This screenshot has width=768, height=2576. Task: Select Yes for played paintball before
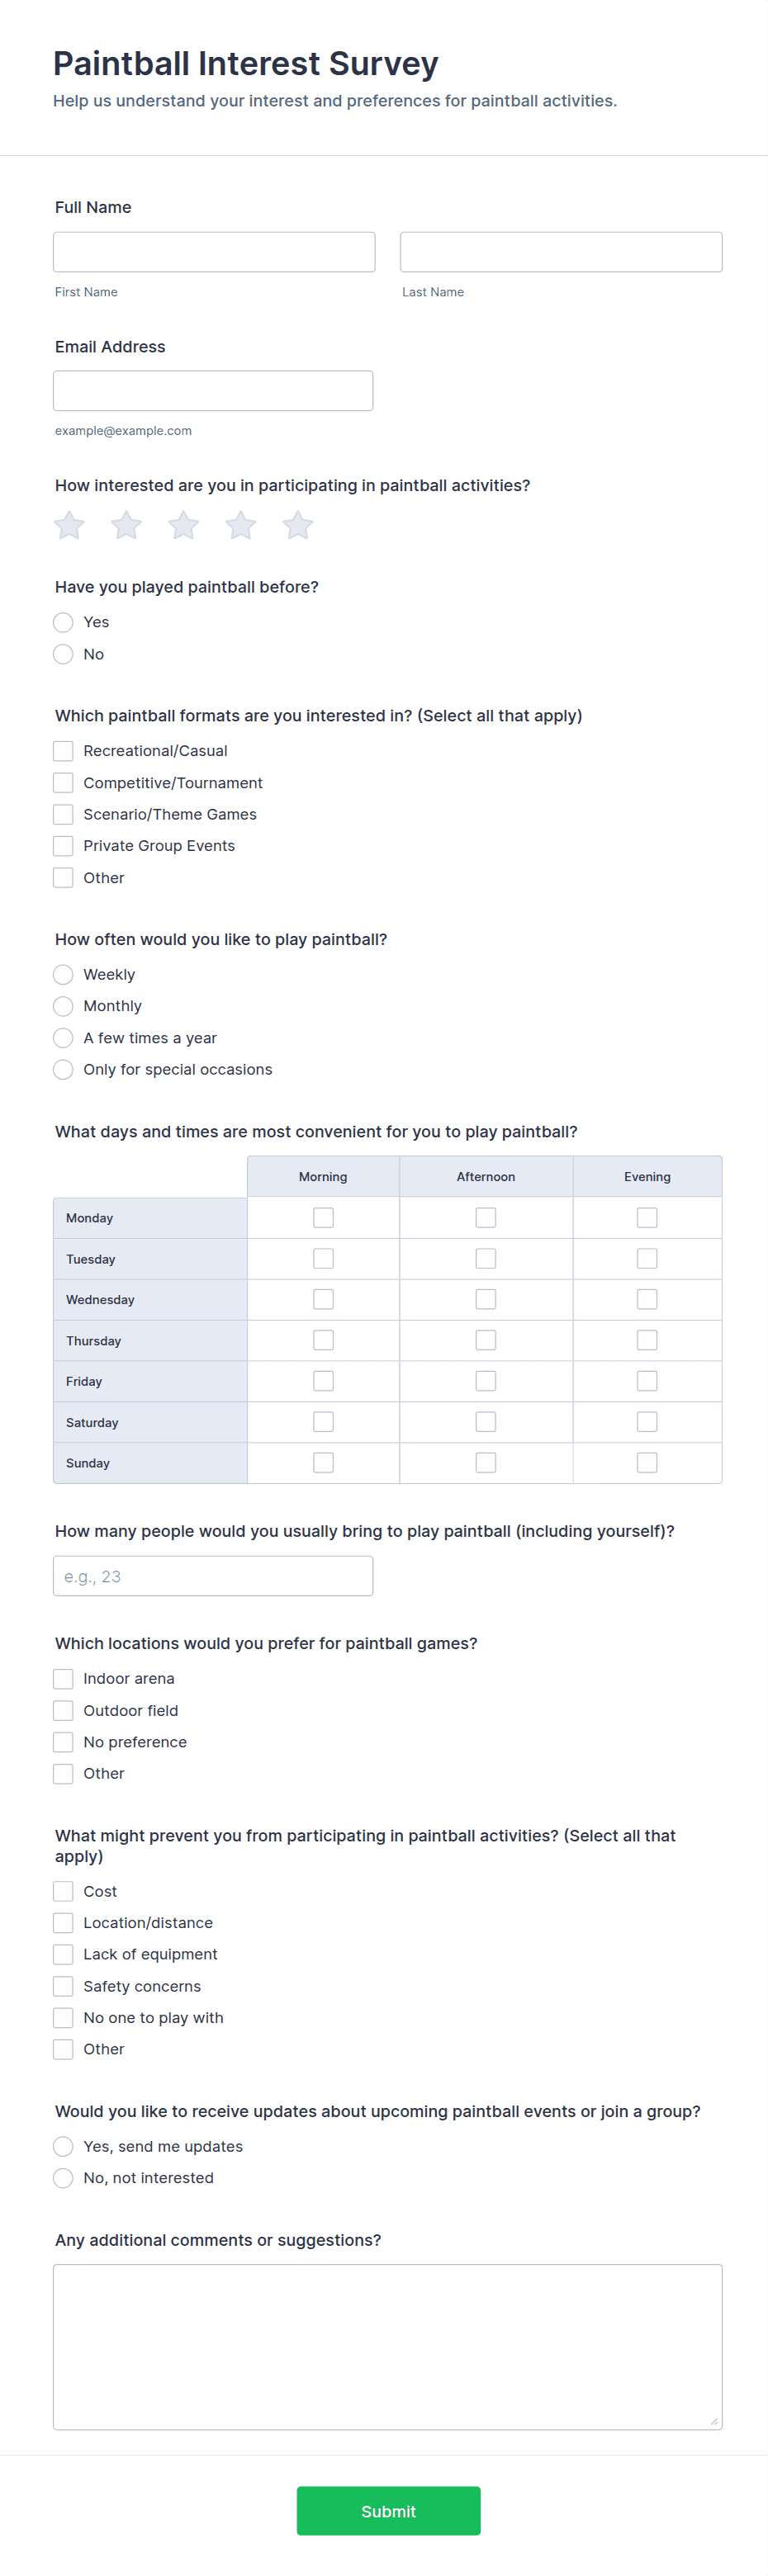[63, 622]
